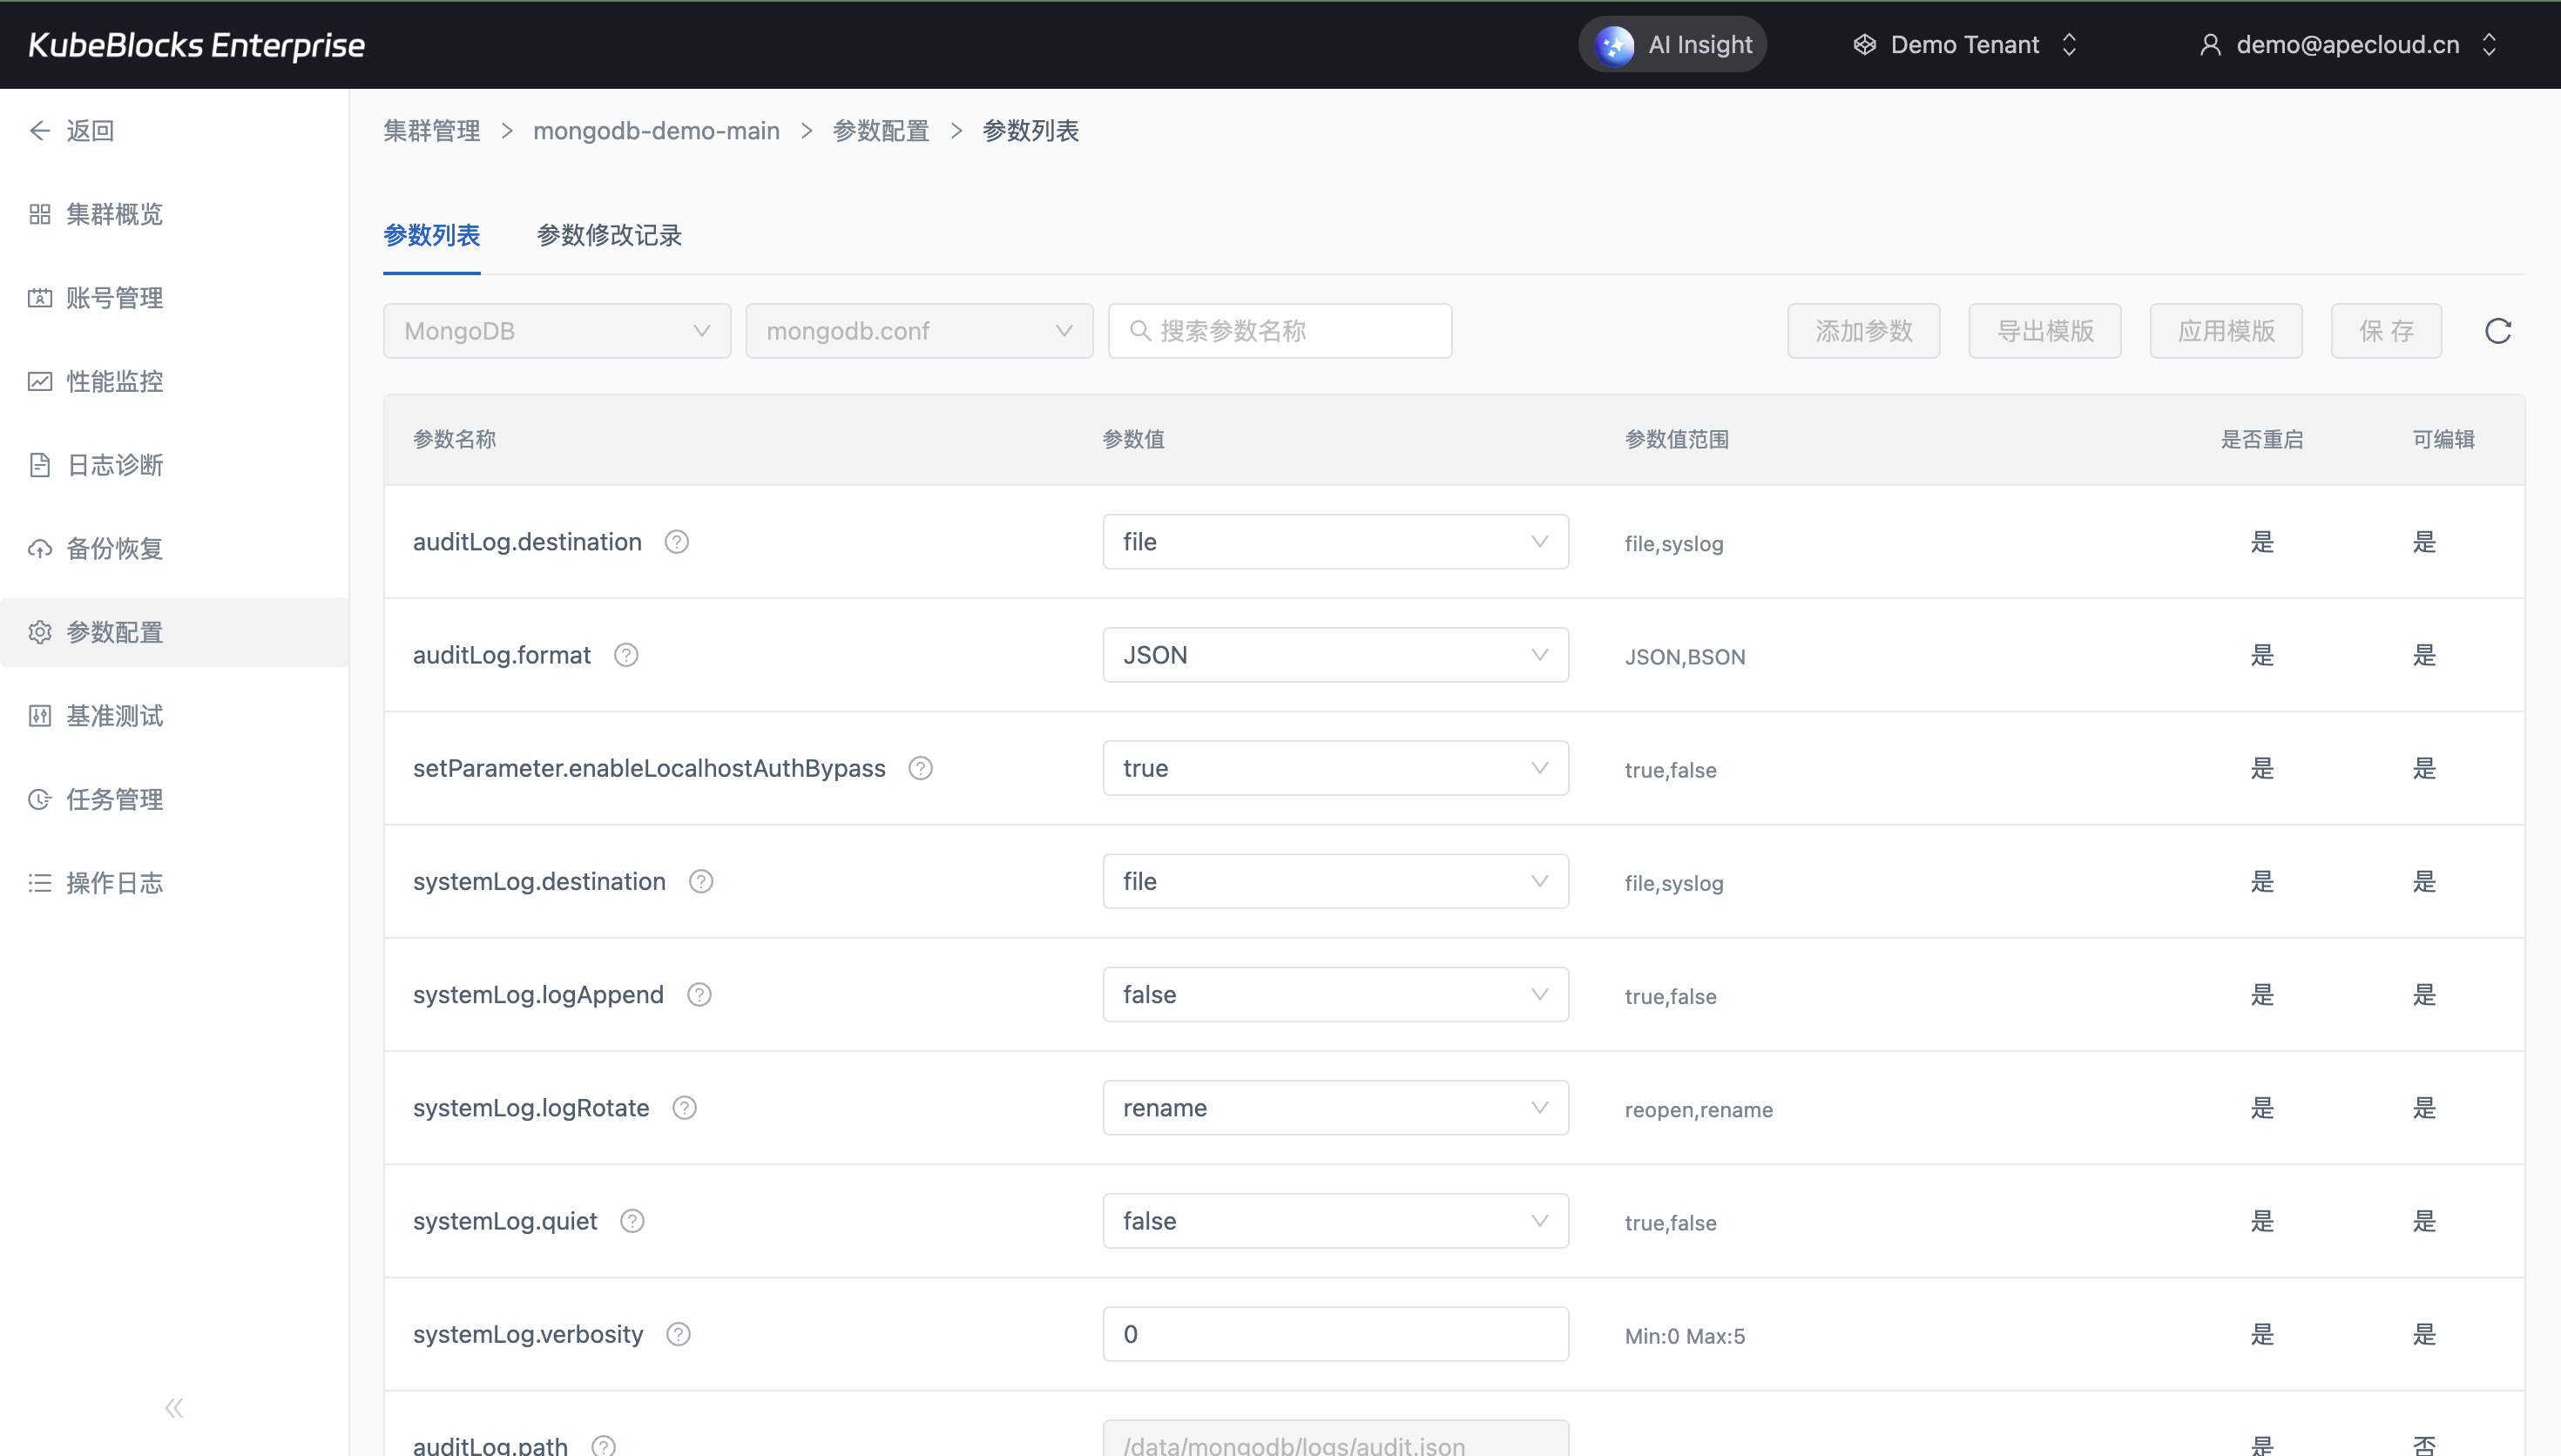Open auditLog.format value dropdown
The image size is (2561, 1456).
pyautogui.click(x=1335, y=655)
